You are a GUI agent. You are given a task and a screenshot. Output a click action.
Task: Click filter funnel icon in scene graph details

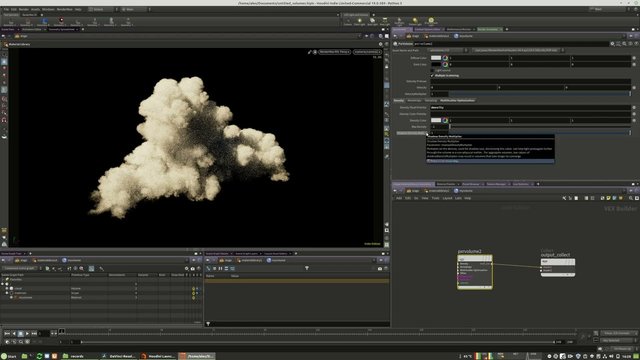point(307,268)
